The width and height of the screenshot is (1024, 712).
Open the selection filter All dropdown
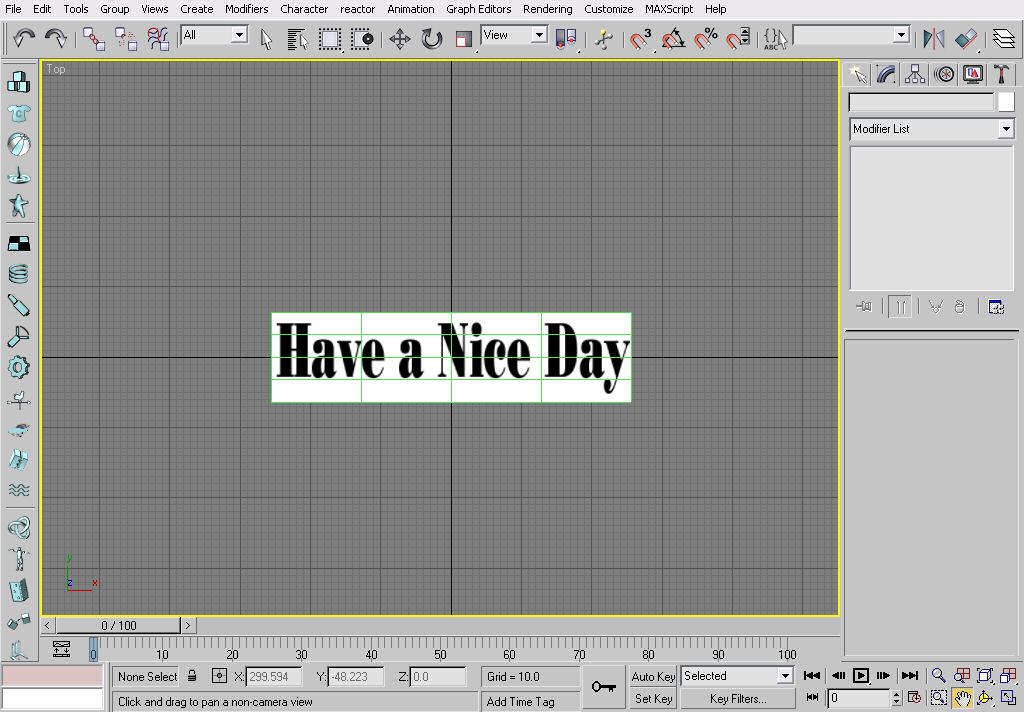coord(214,35)
